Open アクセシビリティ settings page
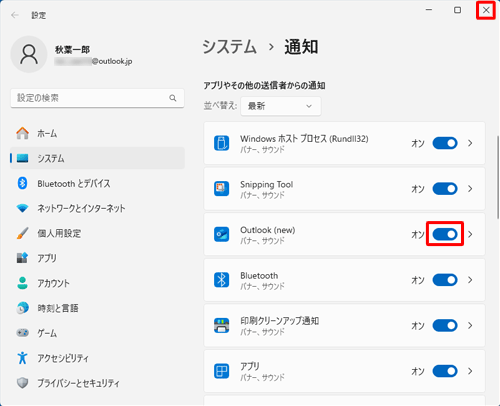Viewport: 500px width, 406px height. [97, 358]
